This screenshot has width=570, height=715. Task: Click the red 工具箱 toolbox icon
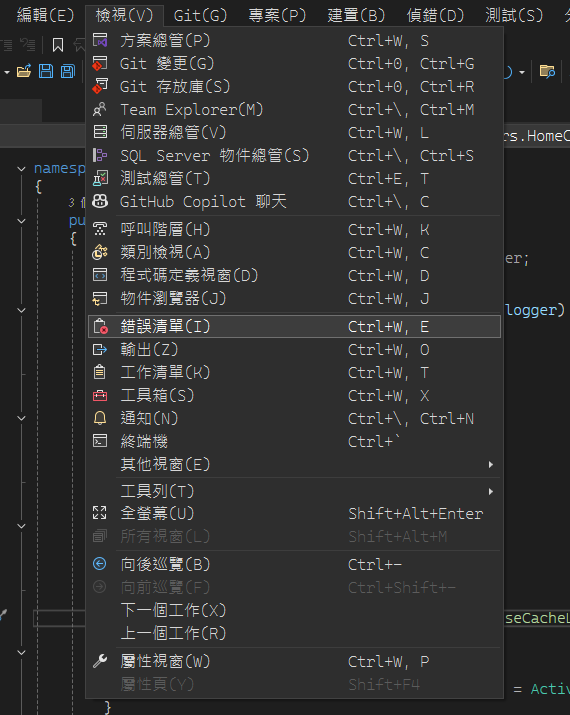[x=100, y=395]
